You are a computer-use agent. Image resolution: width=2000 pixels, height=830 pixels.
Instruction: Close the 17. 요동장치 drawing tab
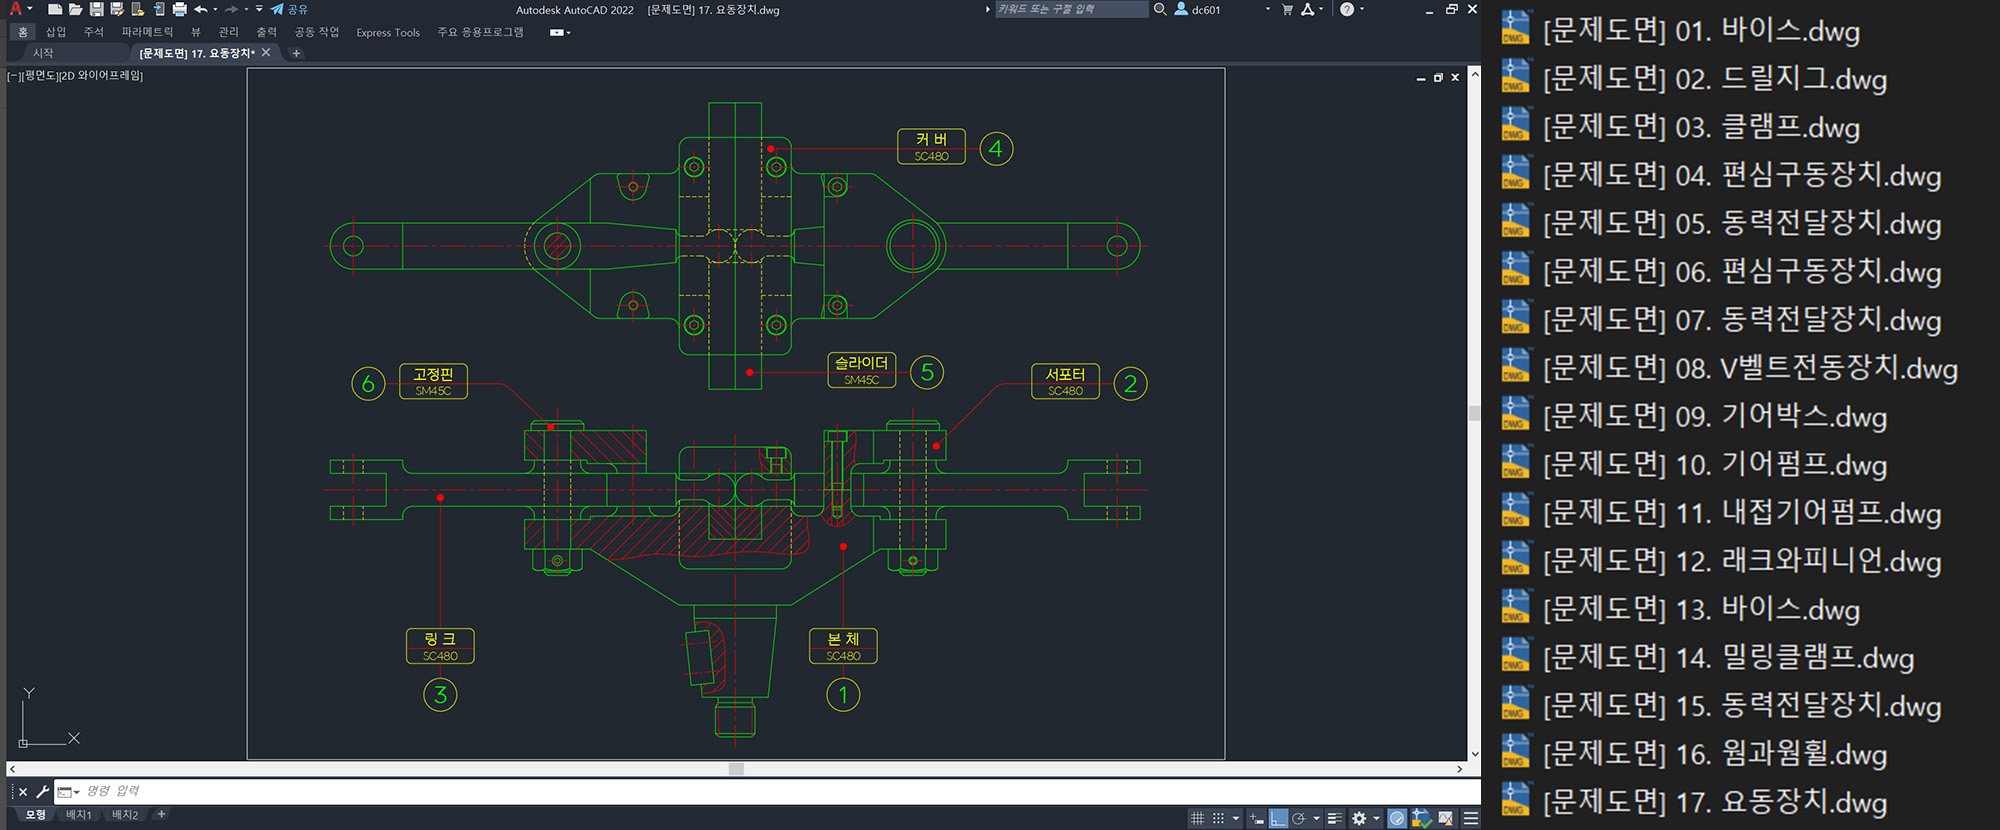(266, 53)
